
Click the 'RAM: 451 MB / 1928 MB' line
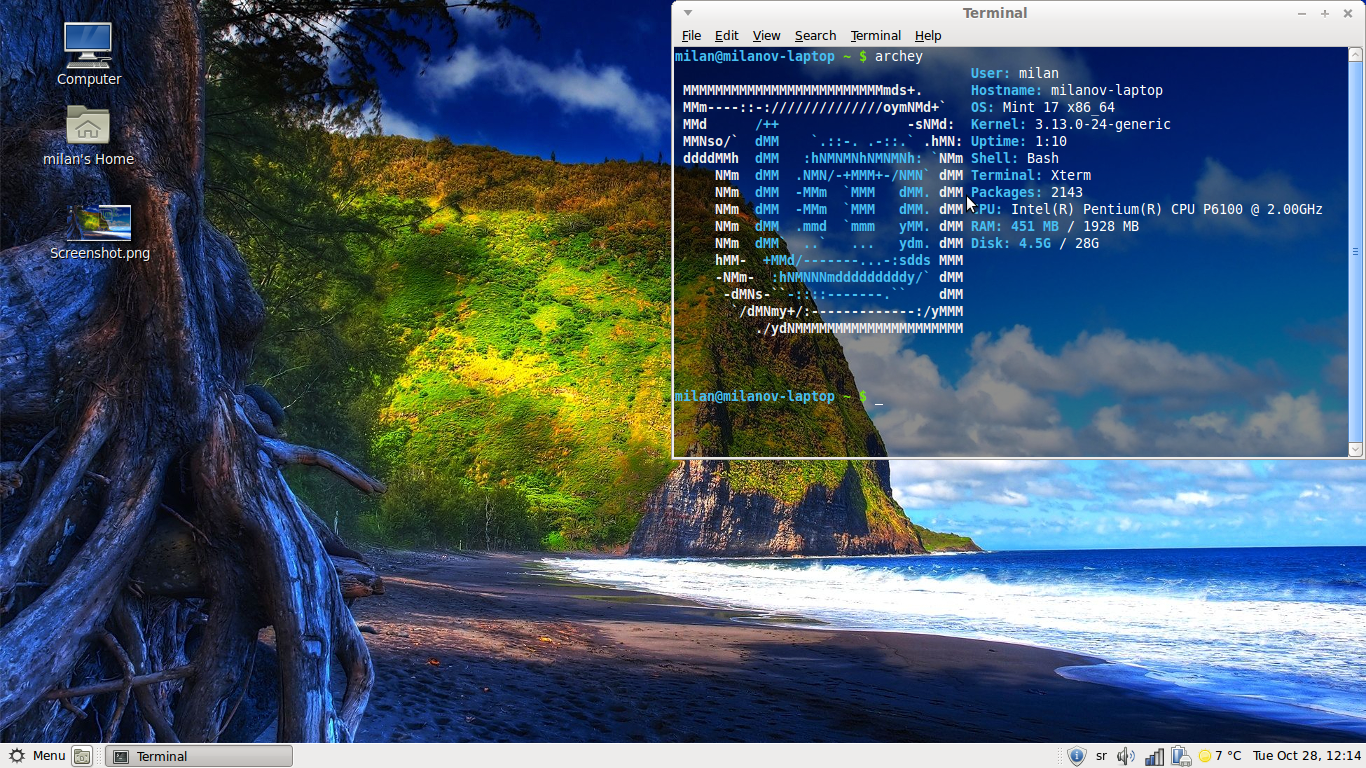tap(1055, 226)
